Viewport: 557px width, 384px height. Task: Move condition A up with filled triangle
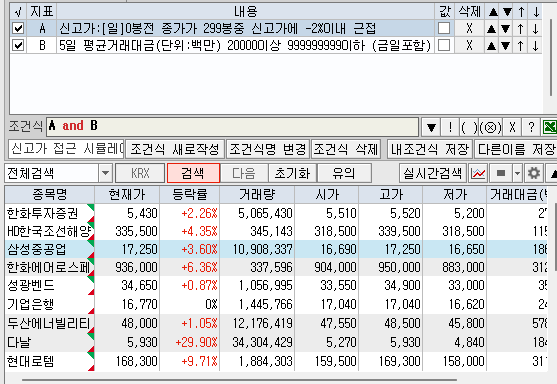click(x=492, y=29)
